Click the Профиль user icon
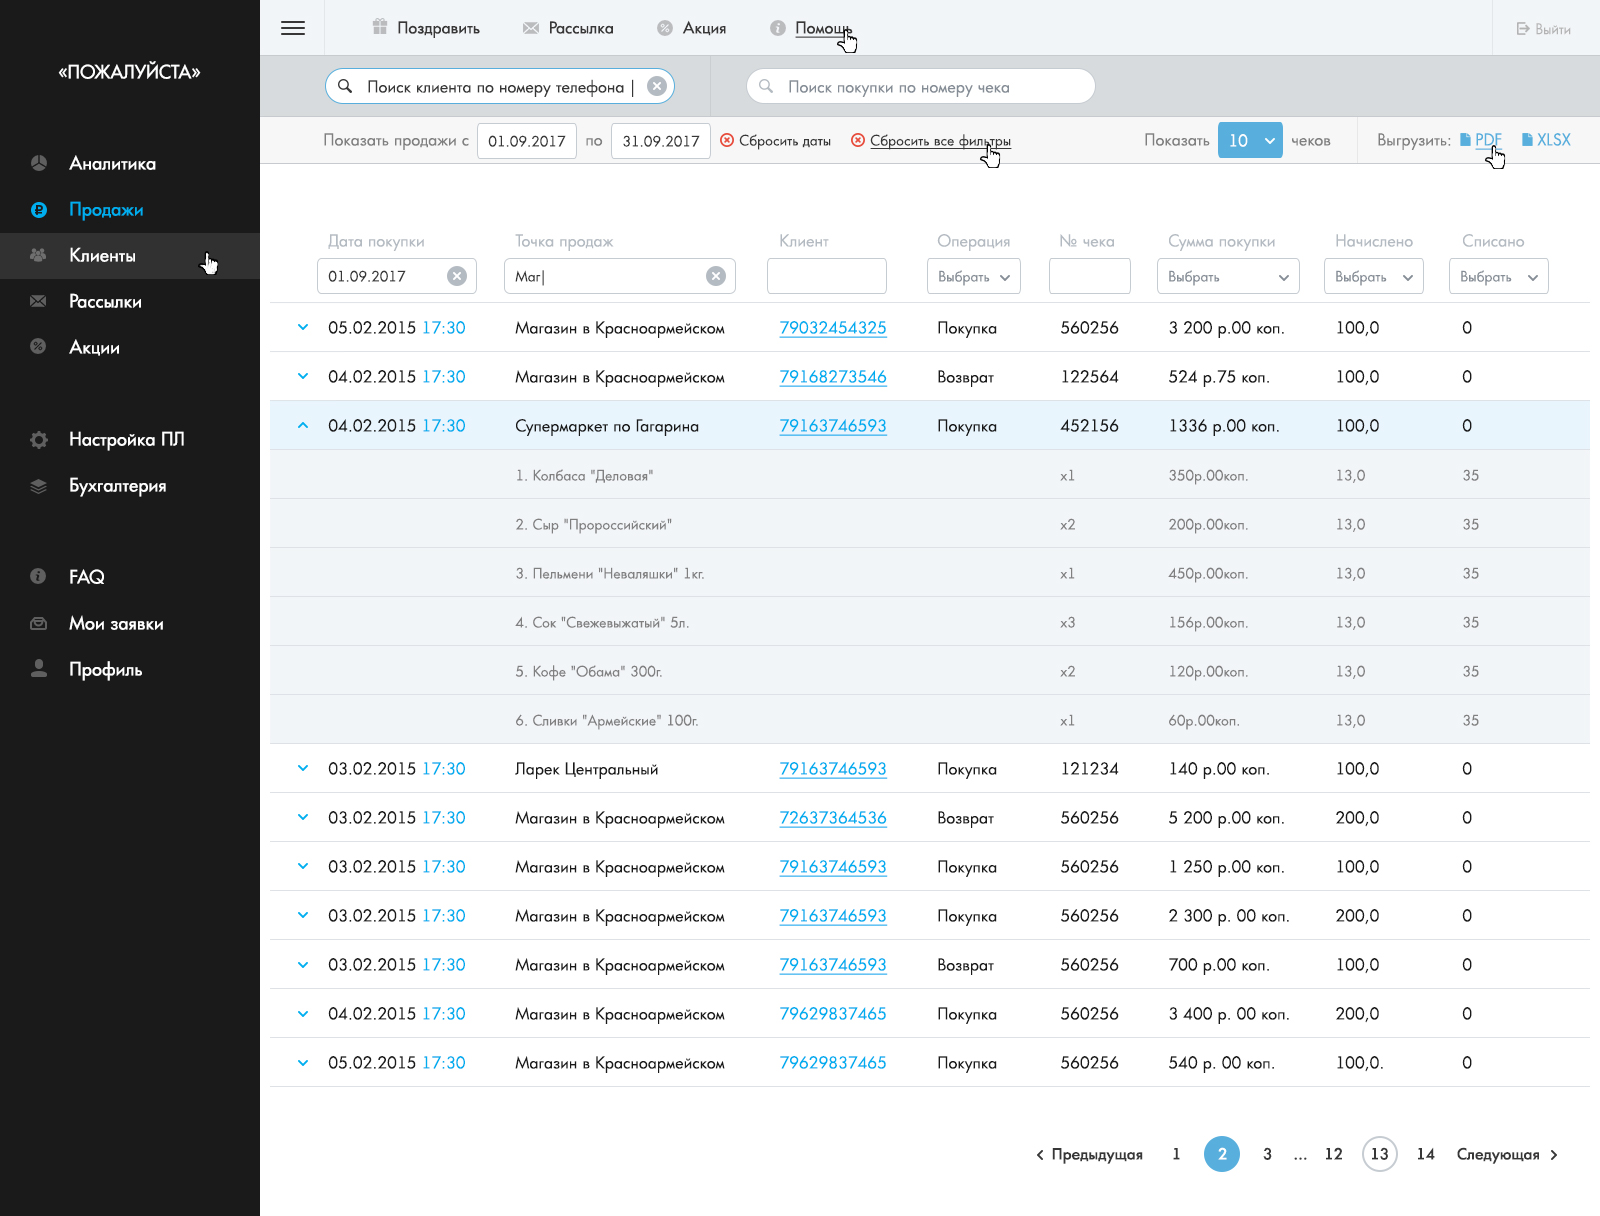 tap(39, 669)
